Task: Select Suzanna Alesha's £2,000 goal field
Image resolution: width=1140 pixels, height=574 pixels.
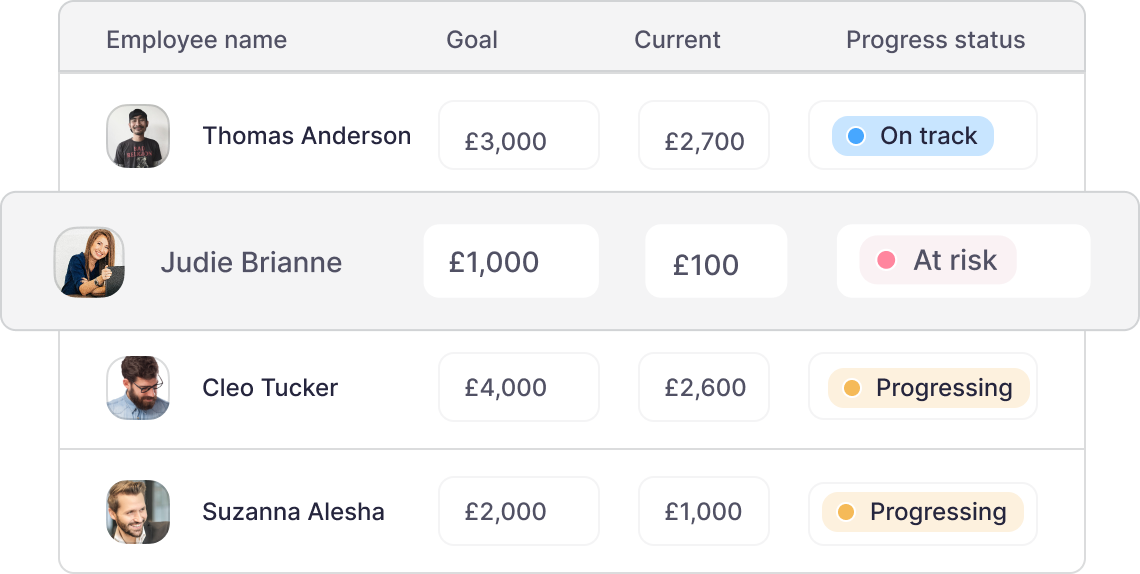Action: point(518,512)
